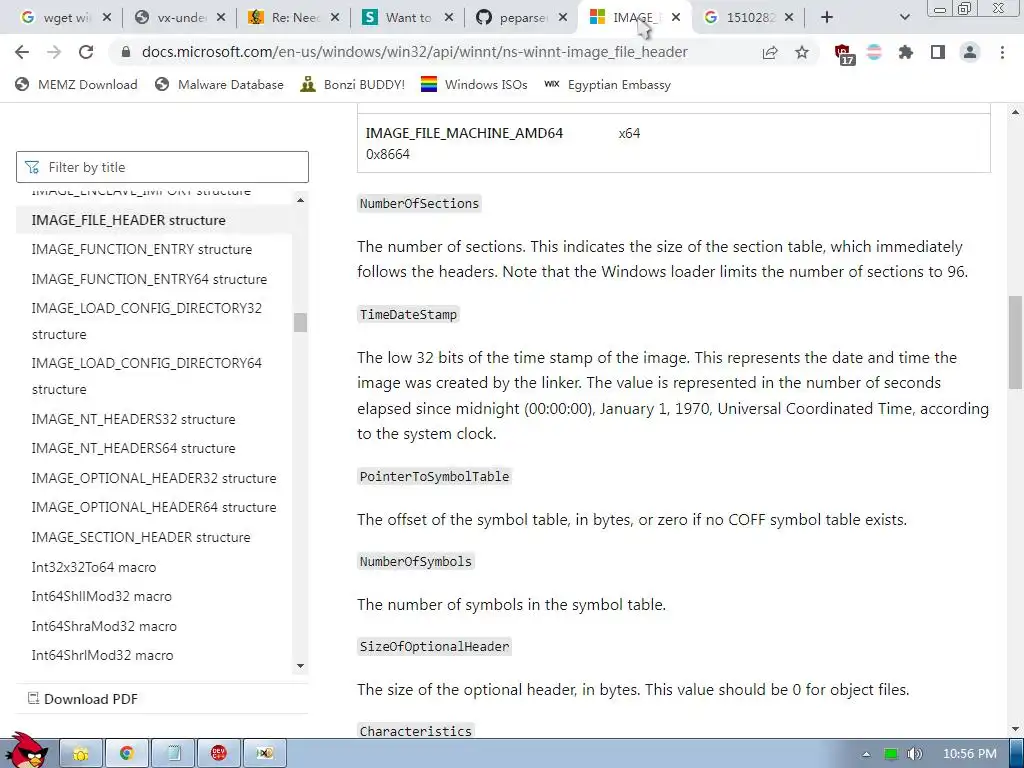The height and width of the screenshot is (768, 1024).
Task: Expand the tab search dropdown arrow
Action: (904, 18)
